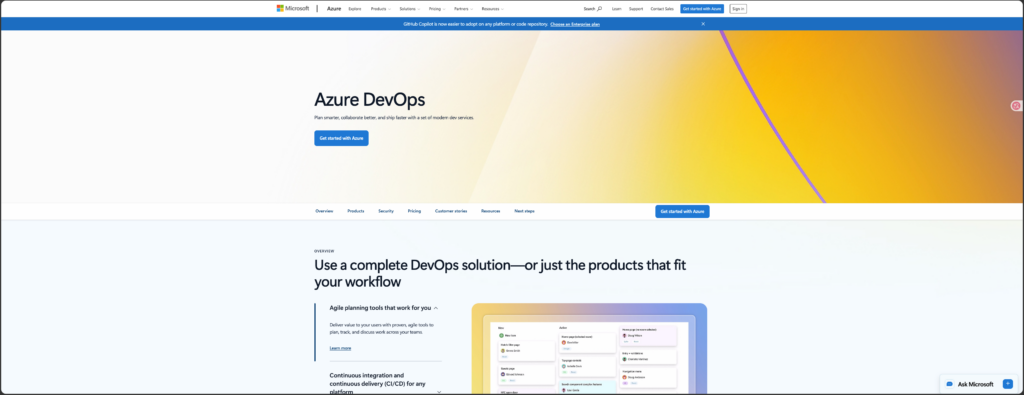1024x395 pixels.
Task: Expand the Partners dropdown menu
Action: (x=464, y=9)
